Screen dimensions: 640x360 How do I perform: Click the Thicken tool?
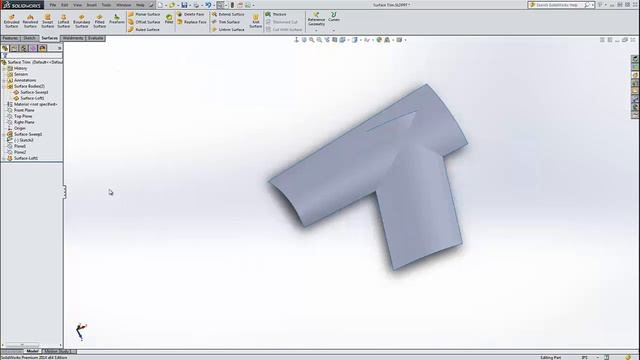point(276,14)
